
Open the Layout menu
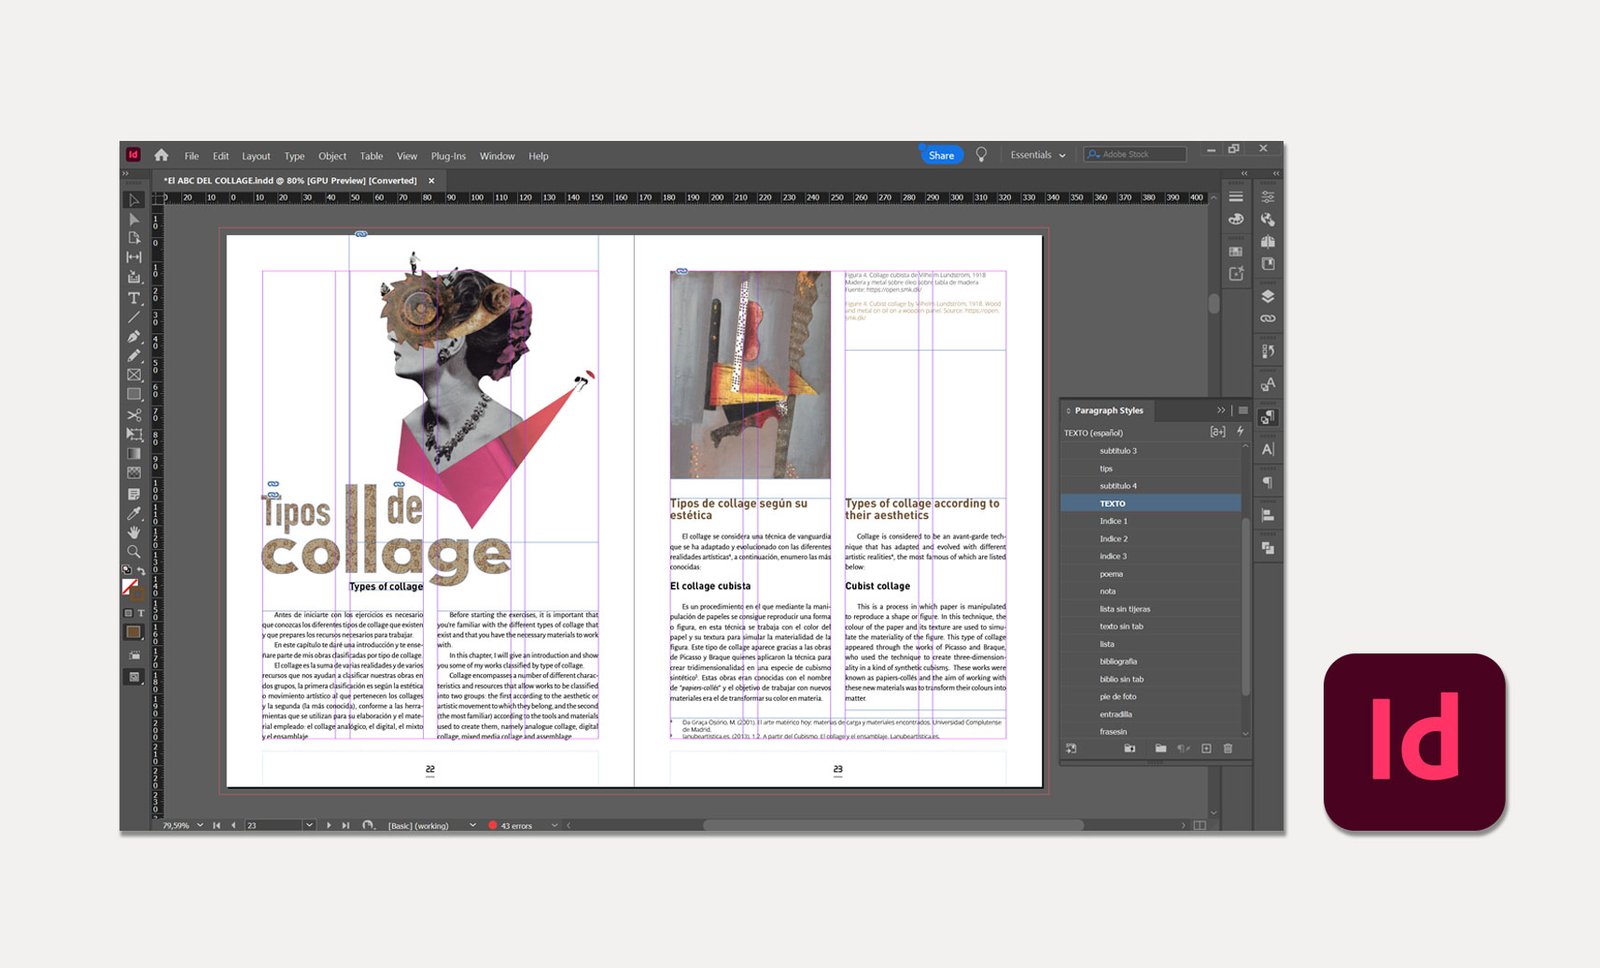[256, 156]
